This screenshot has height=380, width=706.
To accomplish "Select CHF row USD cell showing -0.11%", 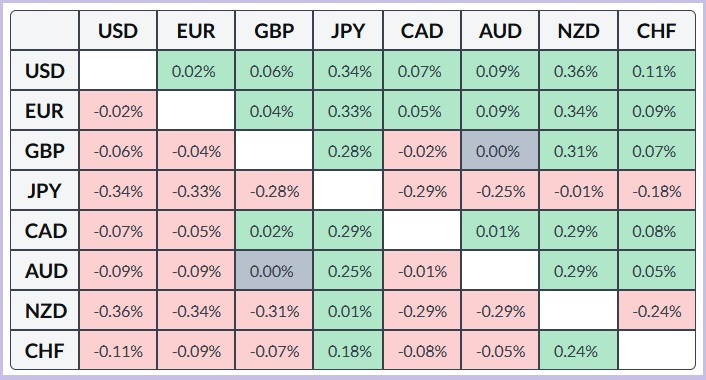I will 118,350.
